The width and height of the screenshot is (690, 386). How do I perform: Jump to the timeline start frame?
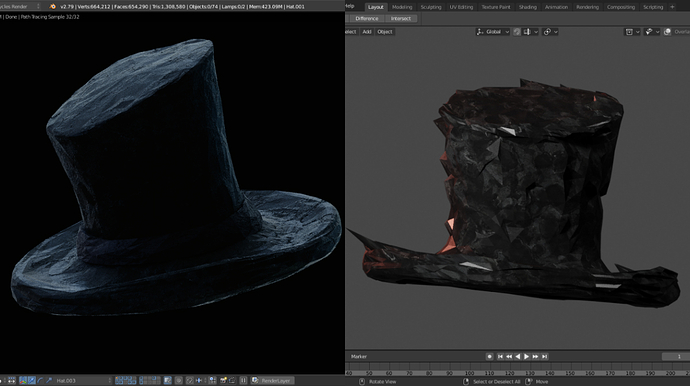point(500,357)
